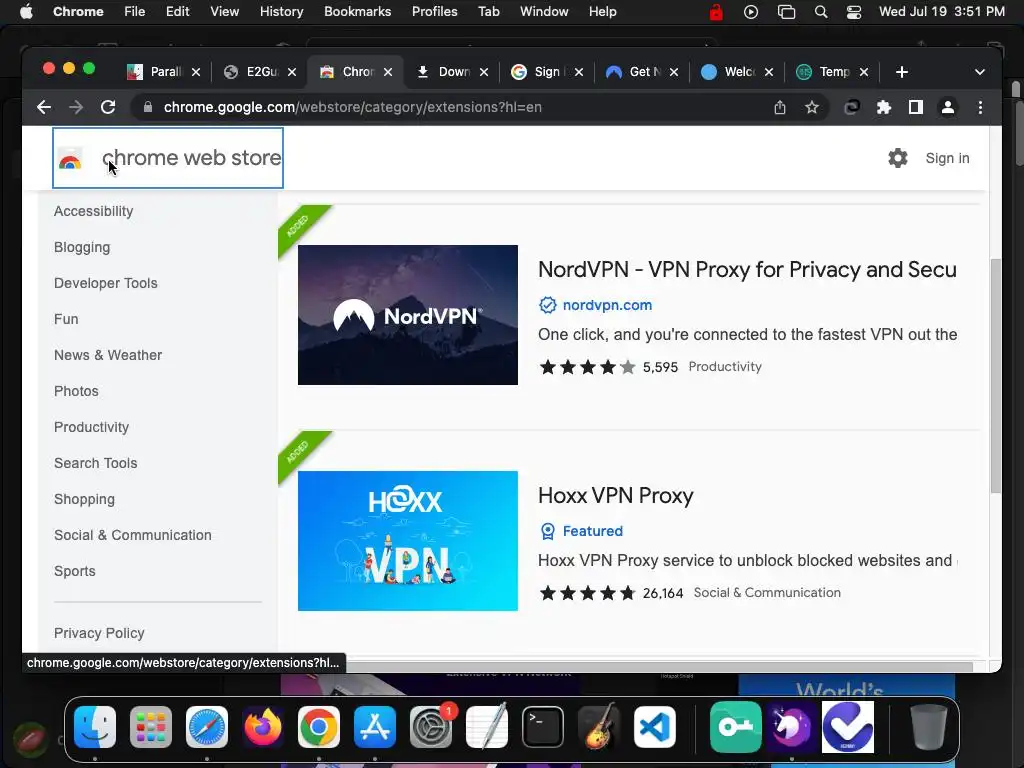
Task: Click the nordvpn.com publisher link
Action: [607, 305]
